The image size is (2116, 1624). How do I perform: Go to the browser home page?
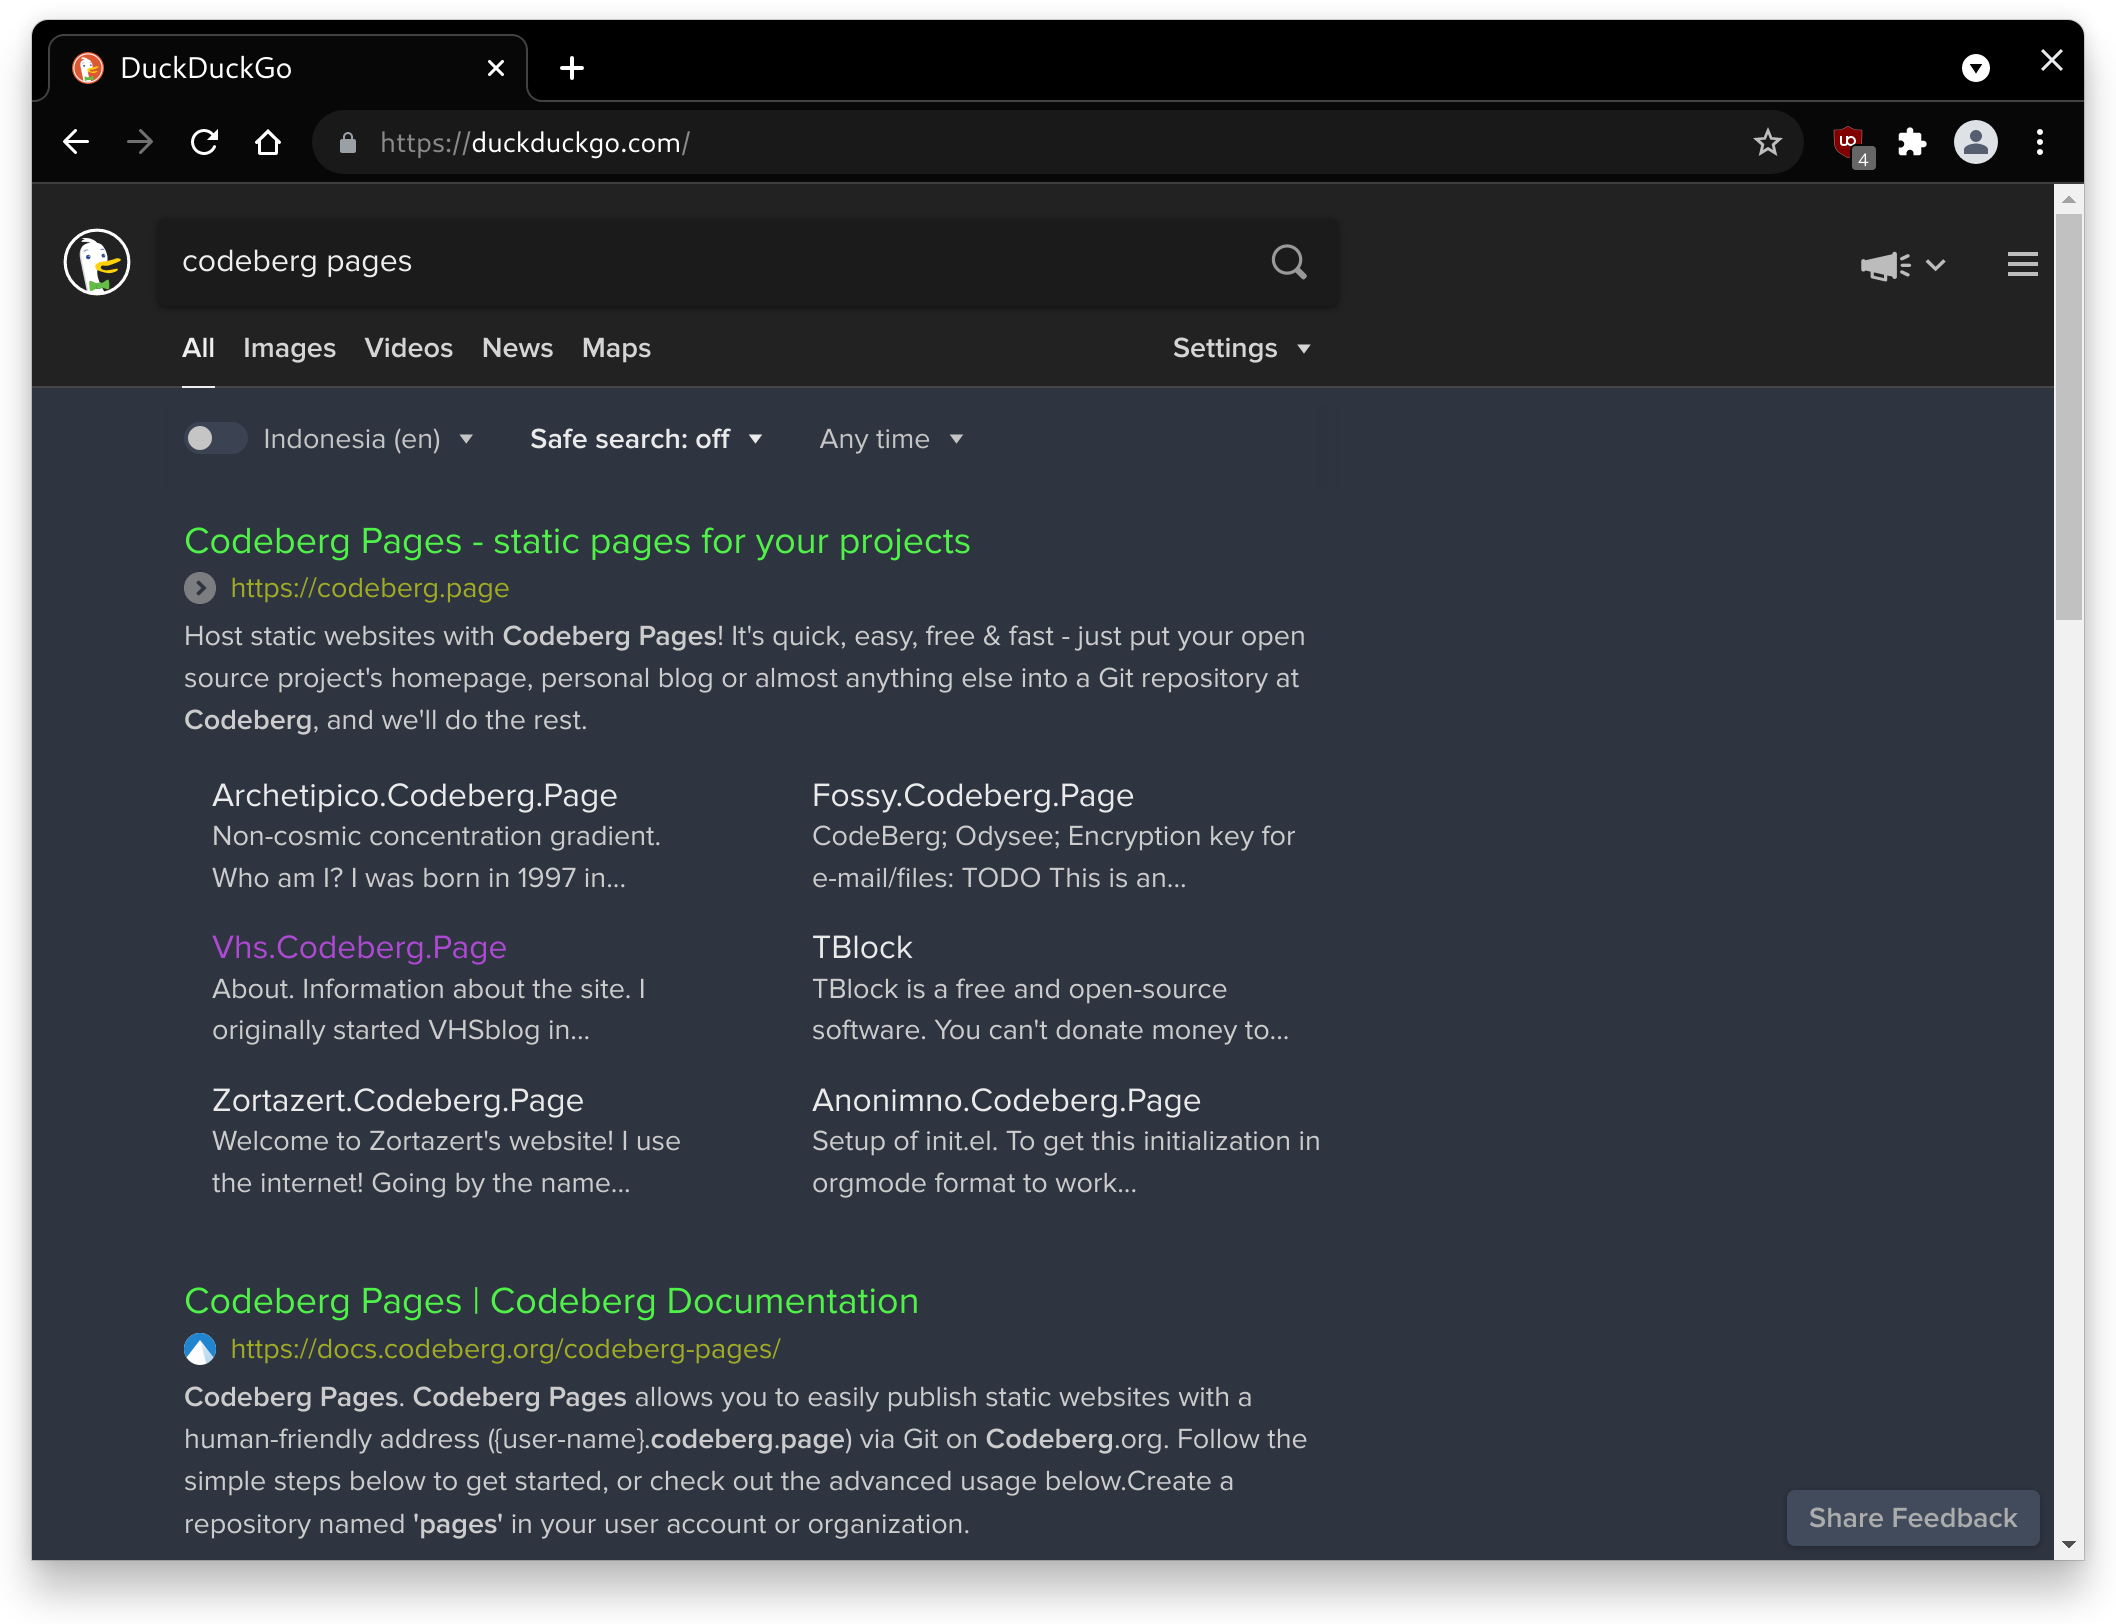pyautogui.click(x=268, y=142)
